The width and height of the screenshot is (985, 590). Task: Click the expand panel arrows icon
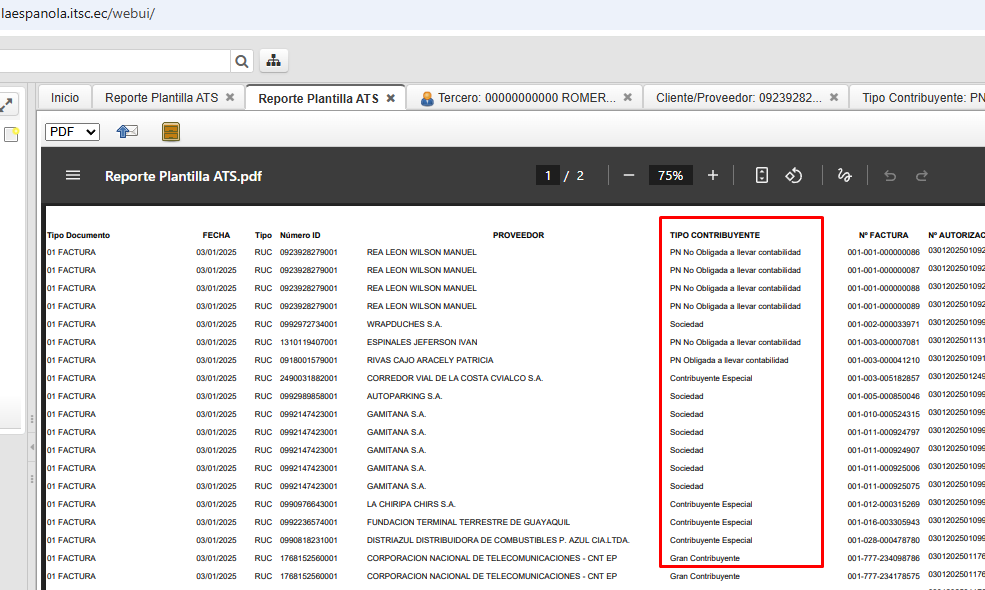coord(7,104)
